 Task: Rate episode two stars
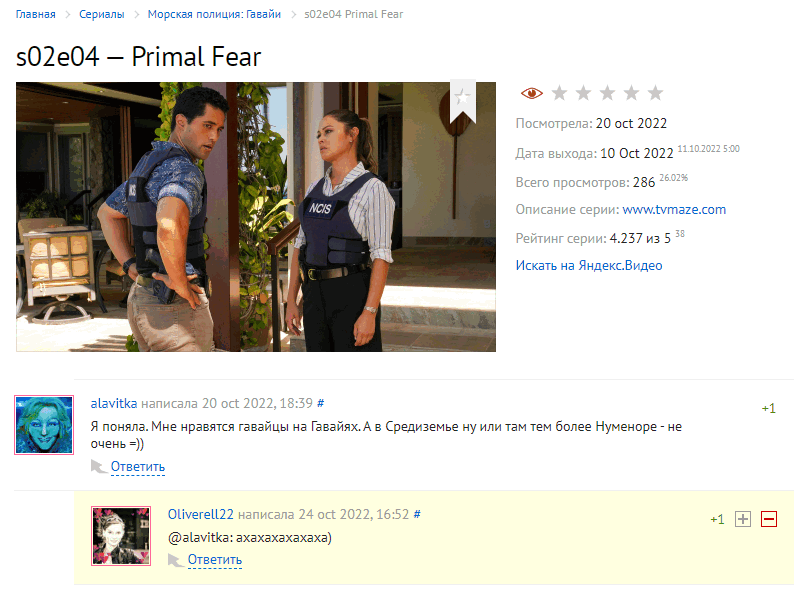click(x=583, y=93)
